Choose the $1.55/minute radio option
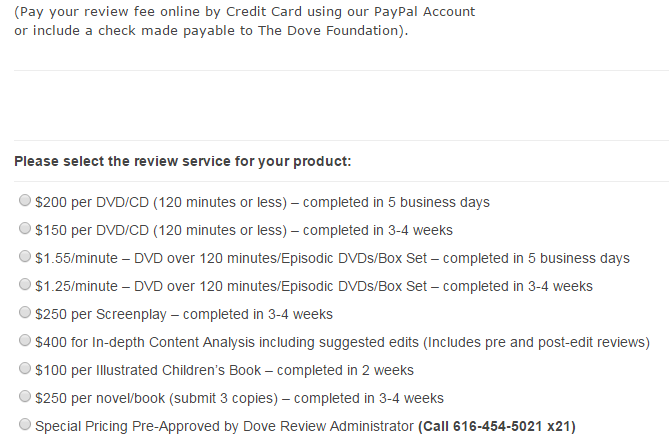 tap(25, 256)
